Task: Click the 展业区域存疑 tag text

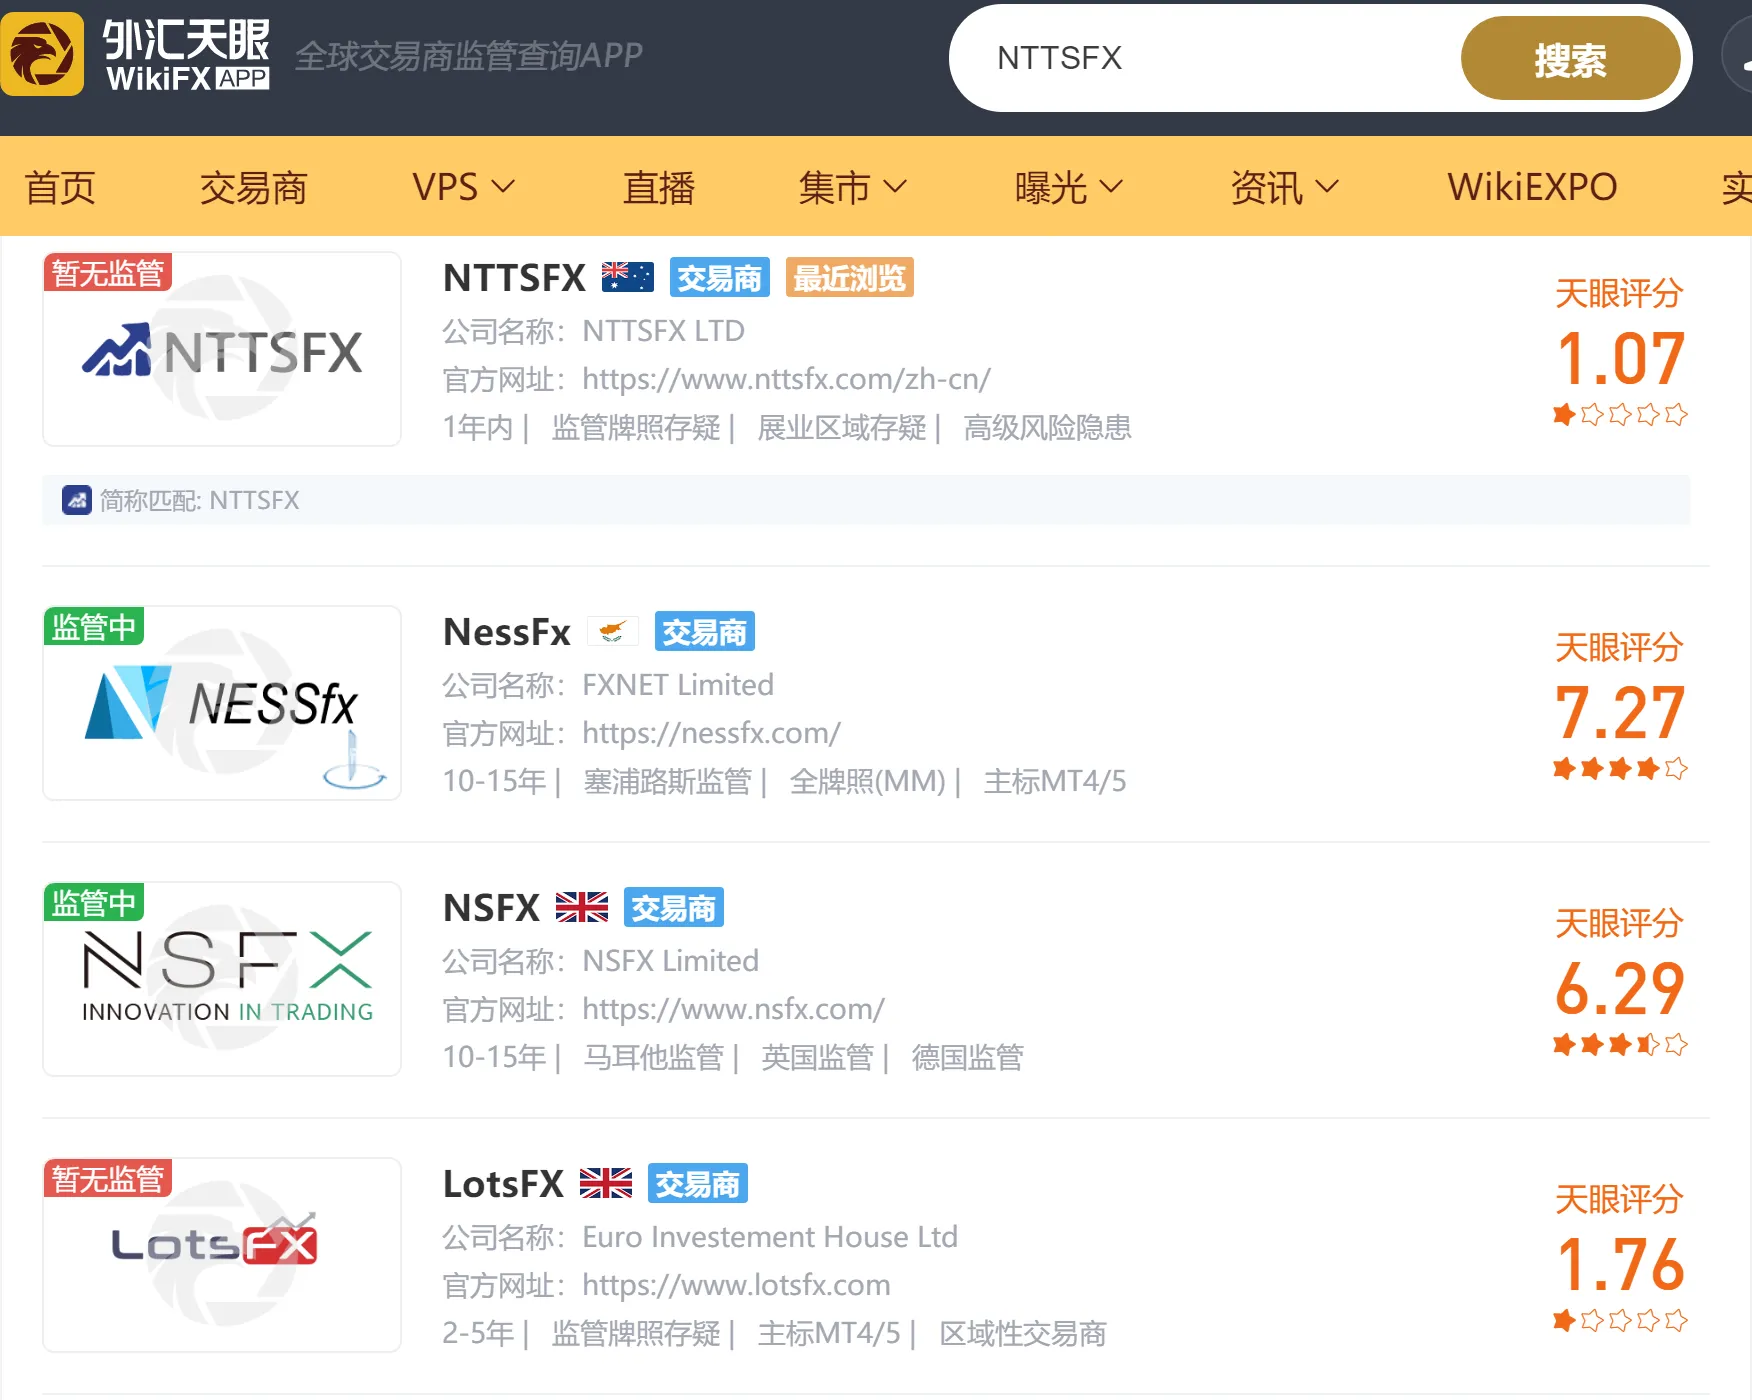Action: [841, 428]
